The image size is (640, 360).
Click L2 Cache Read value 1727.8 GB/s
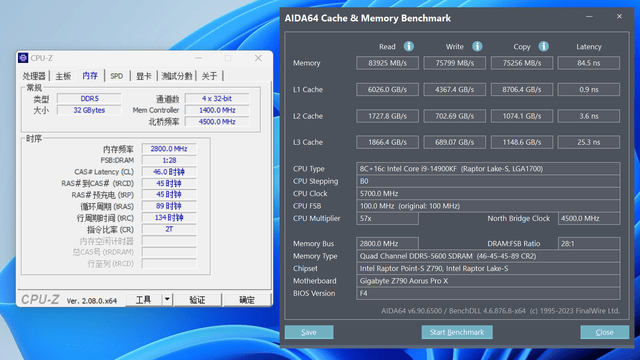click(x=387, y=116)
